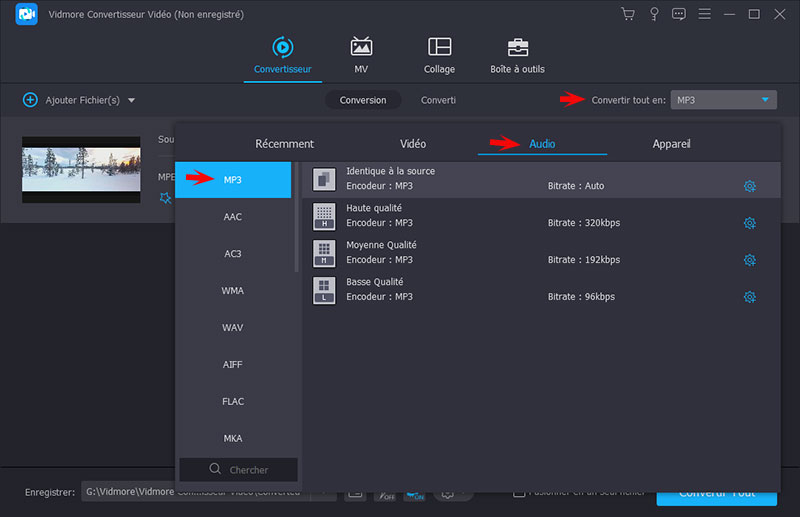Screen dimensions: 800x517
Task: Select FLAC in the format list
Action: coord(233,401)
